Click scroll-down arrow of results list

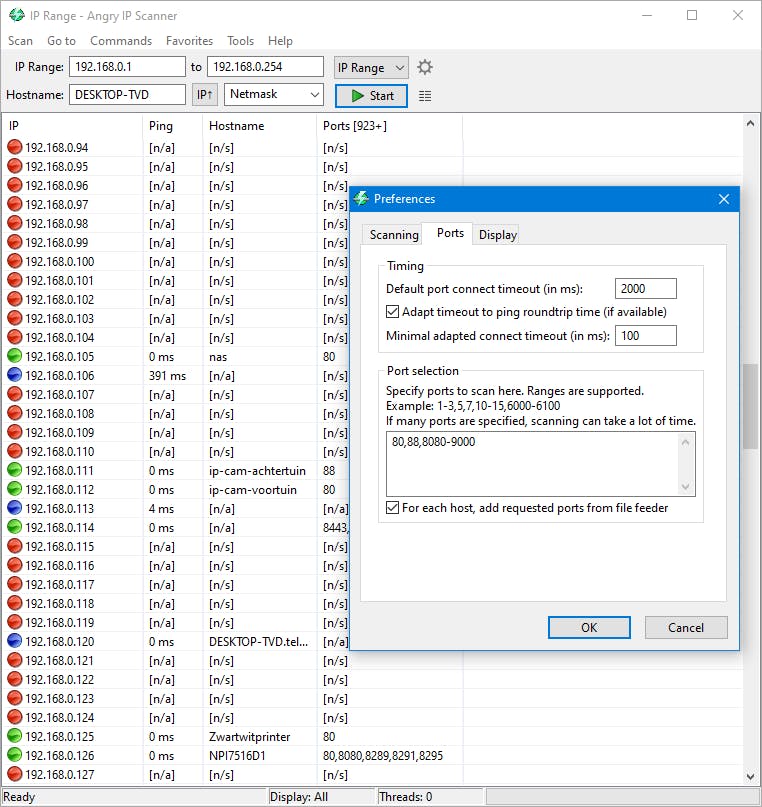click(x=750, y=776)
